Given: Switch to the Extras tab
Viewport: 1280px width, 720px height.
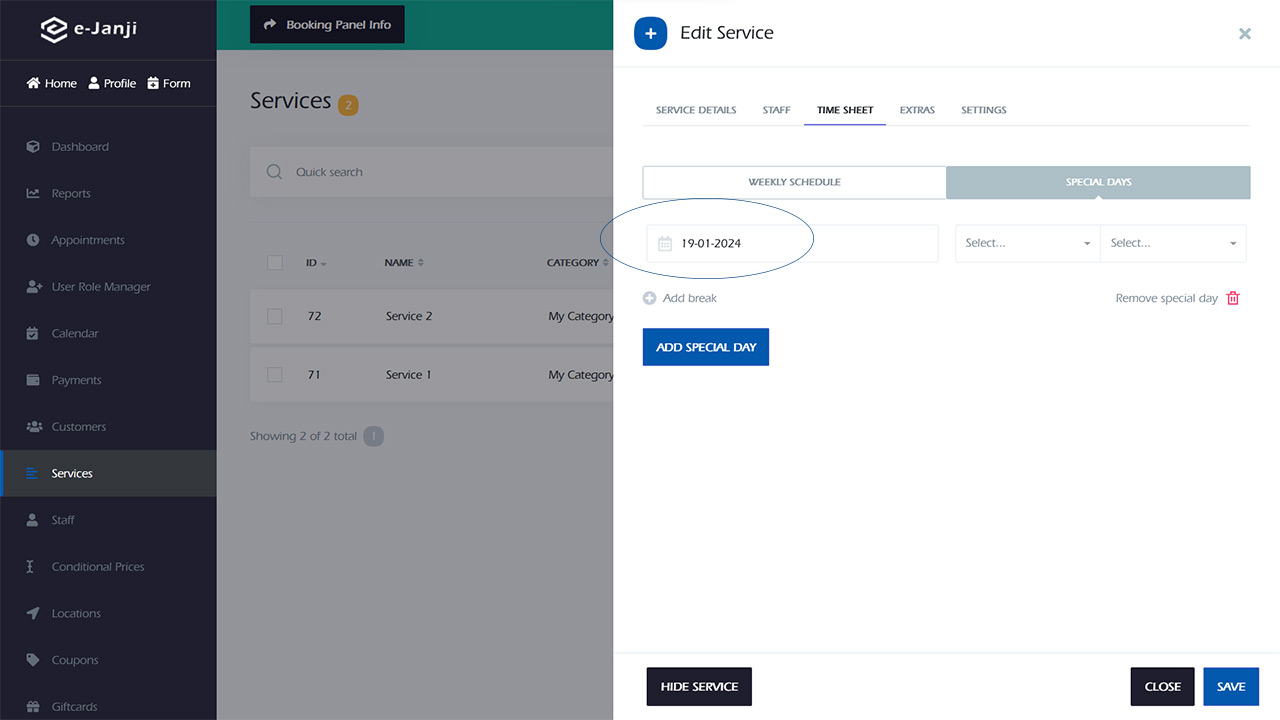Looking at the screenshot, I should [917, 110].
